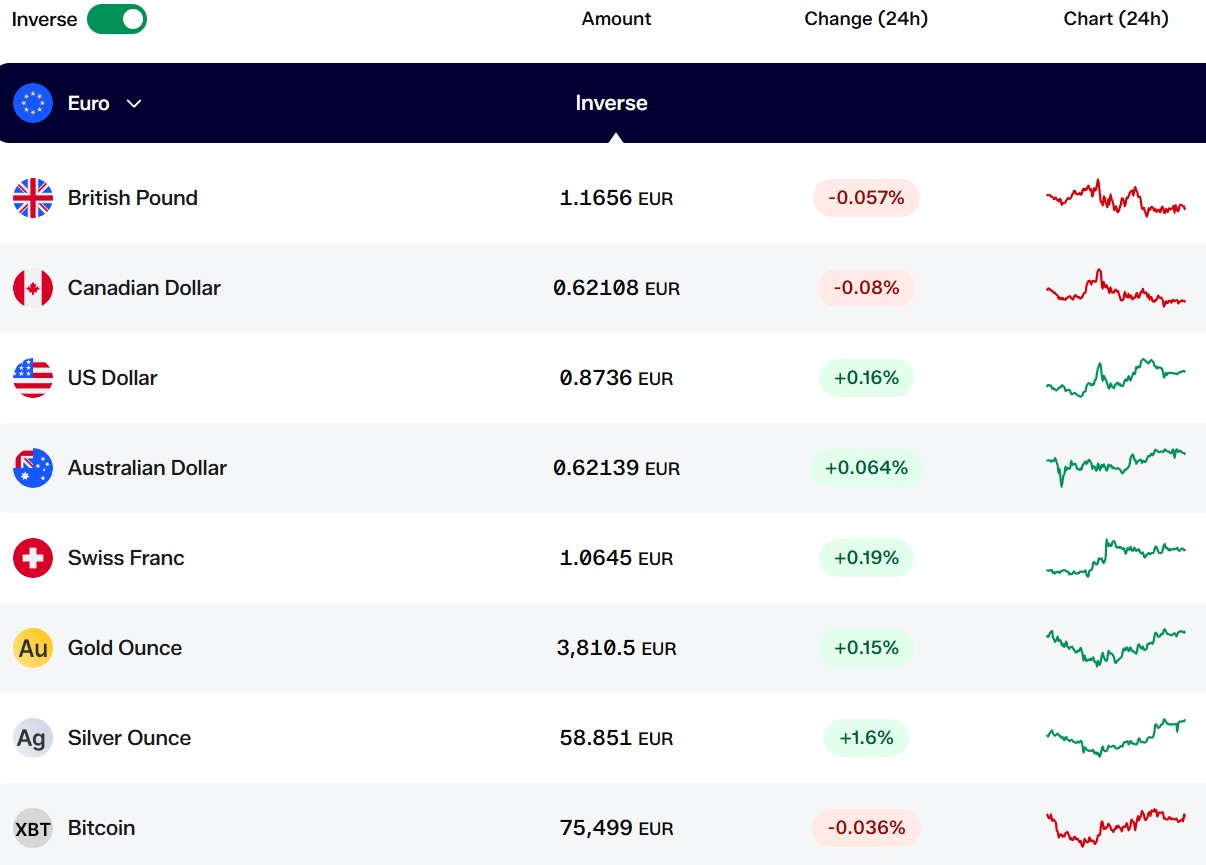Click the Australian Dollar flag icon
1206x865 pixels.
(x=33, y=468)
